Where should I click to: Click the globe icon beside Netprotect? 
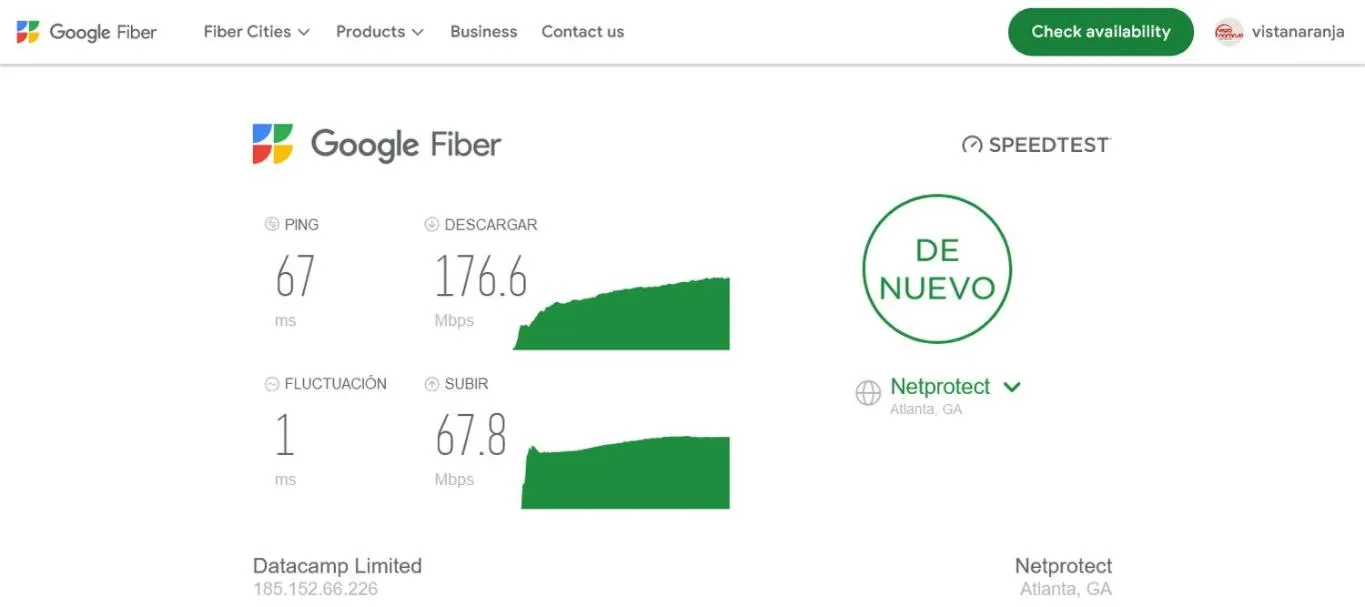(x=868, y=393)
